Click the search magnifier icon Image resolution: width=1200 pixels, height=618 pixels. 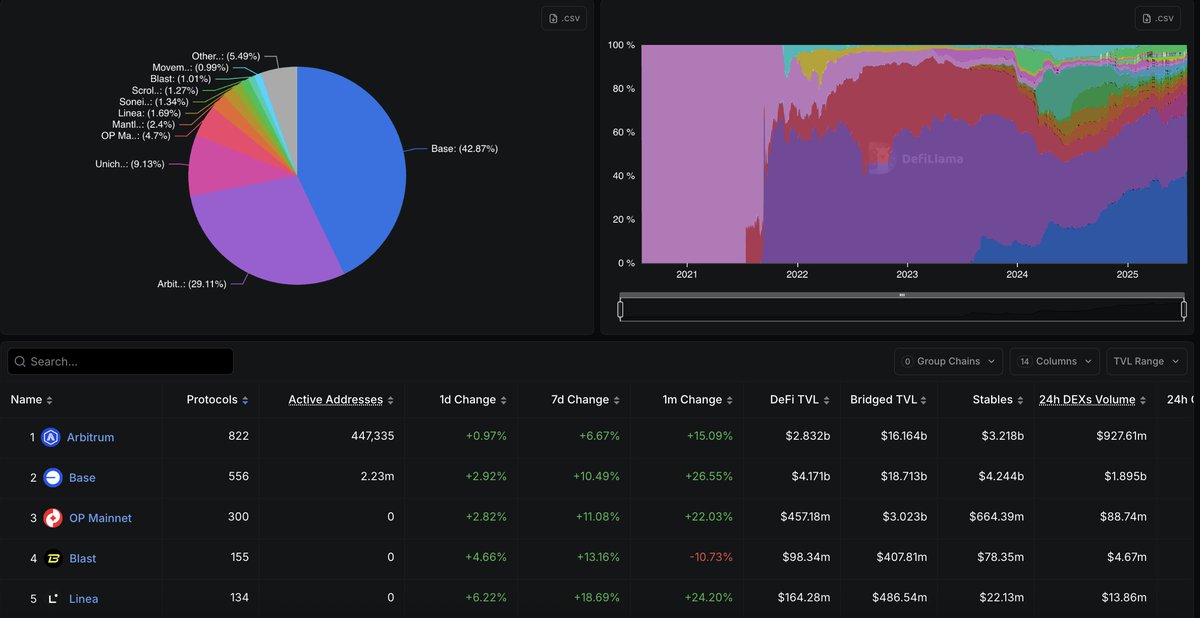pos(20,361)
